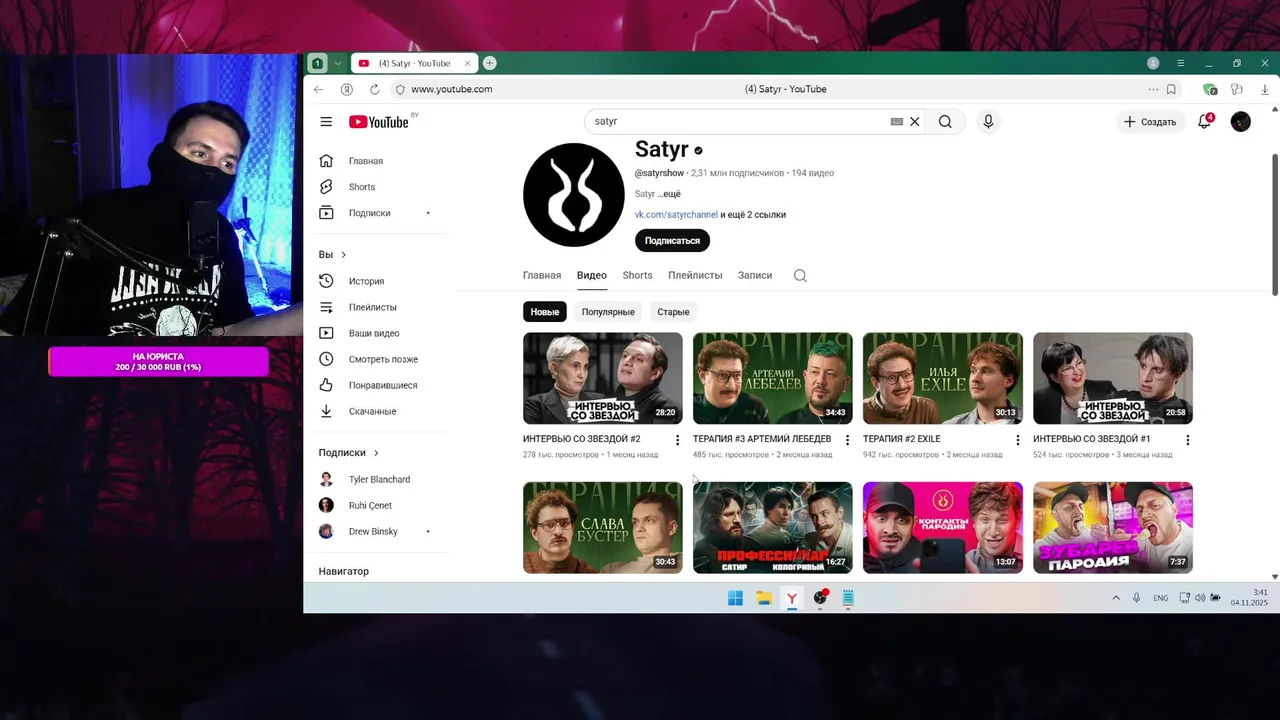Click the Создать button
This screenshot has width=1280, height=720.
1150,122
